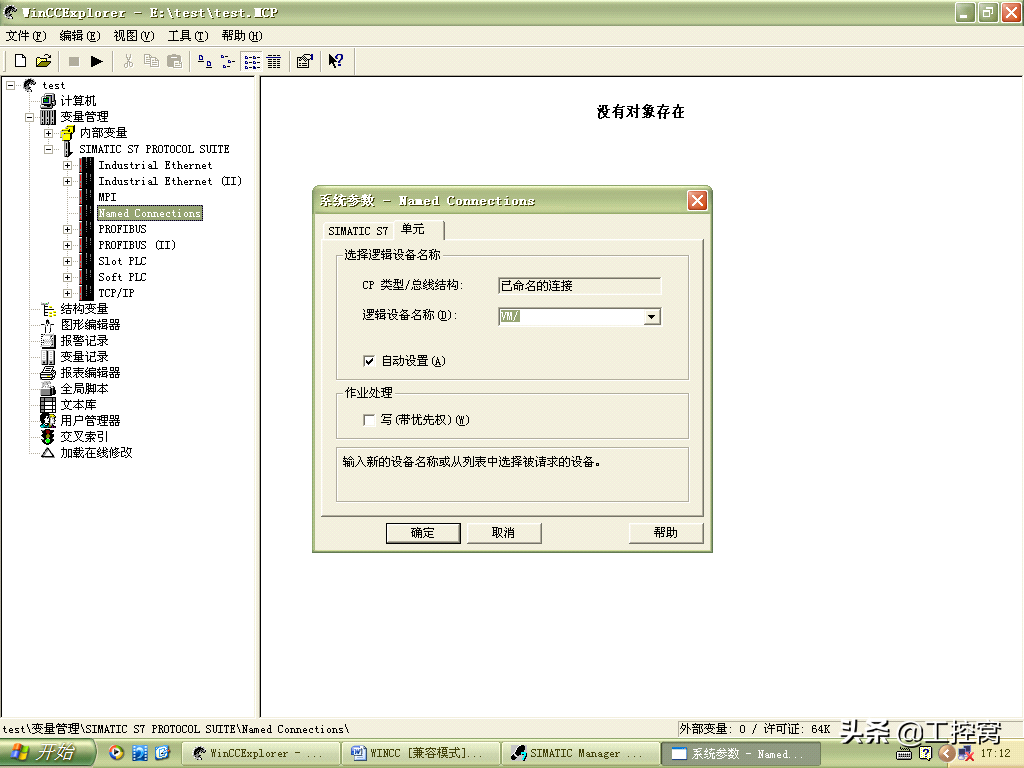
Task: Open the 逻辑设备名称 dropdown arrow
Action: click(651, 317)
